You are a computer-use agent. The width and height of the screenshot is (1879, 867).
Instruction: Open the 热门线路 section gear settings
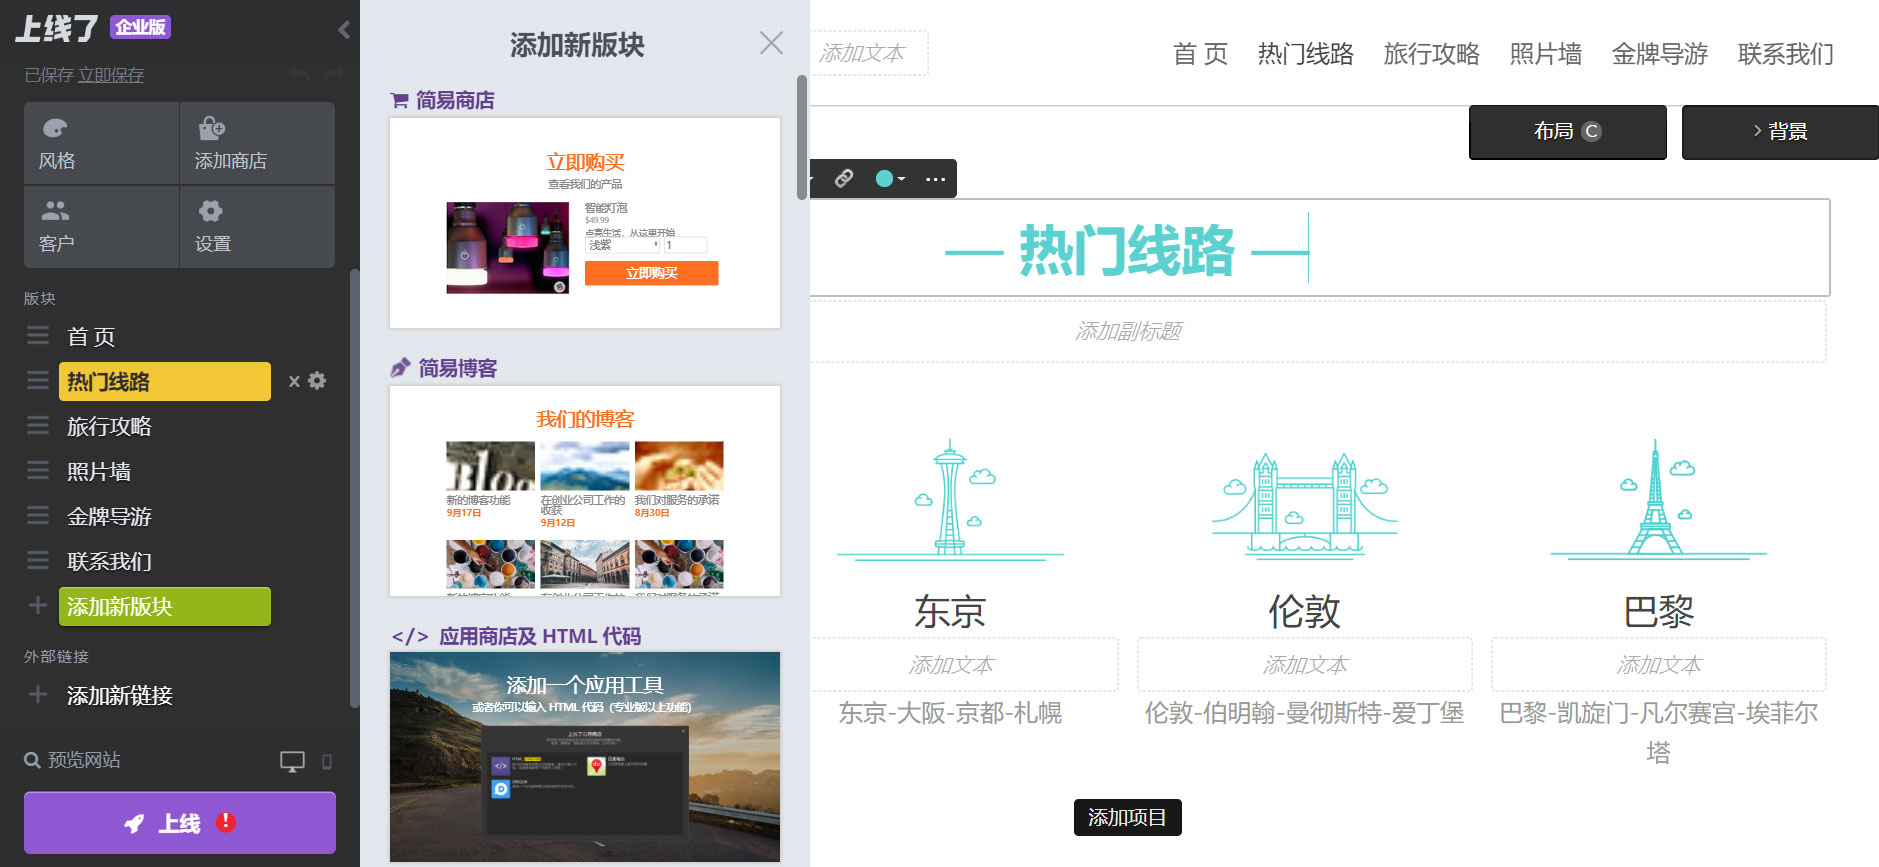(317, 380)
